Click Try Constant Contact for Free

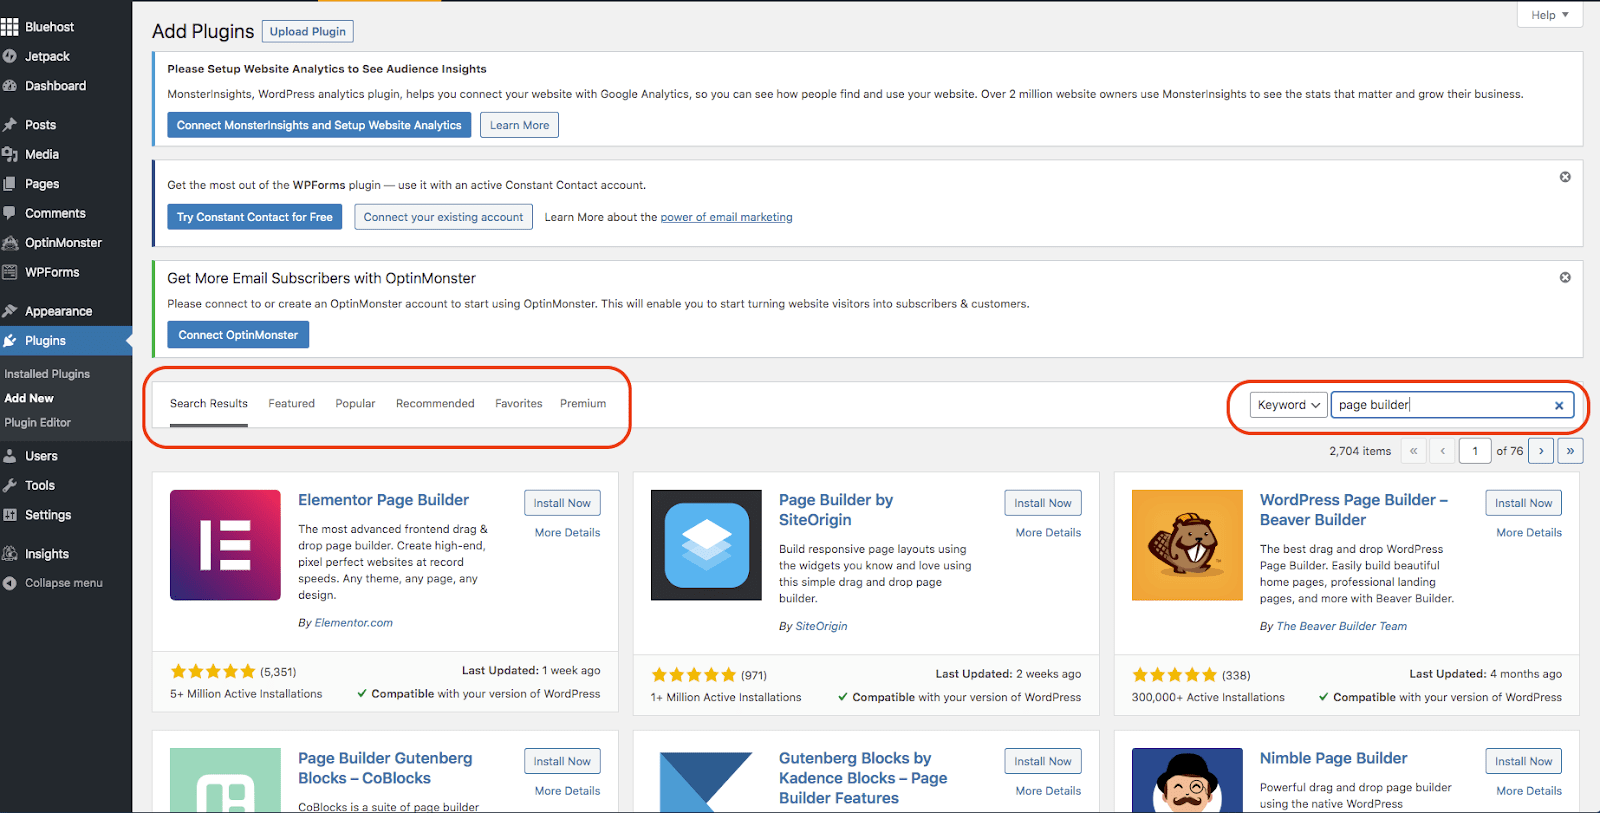click(255, 217)
